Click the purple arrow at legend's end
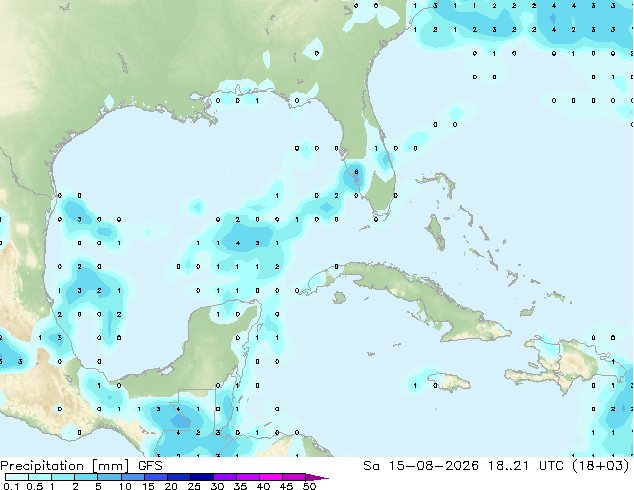This screenshot has height=490, width=634. tap(317, 477)
